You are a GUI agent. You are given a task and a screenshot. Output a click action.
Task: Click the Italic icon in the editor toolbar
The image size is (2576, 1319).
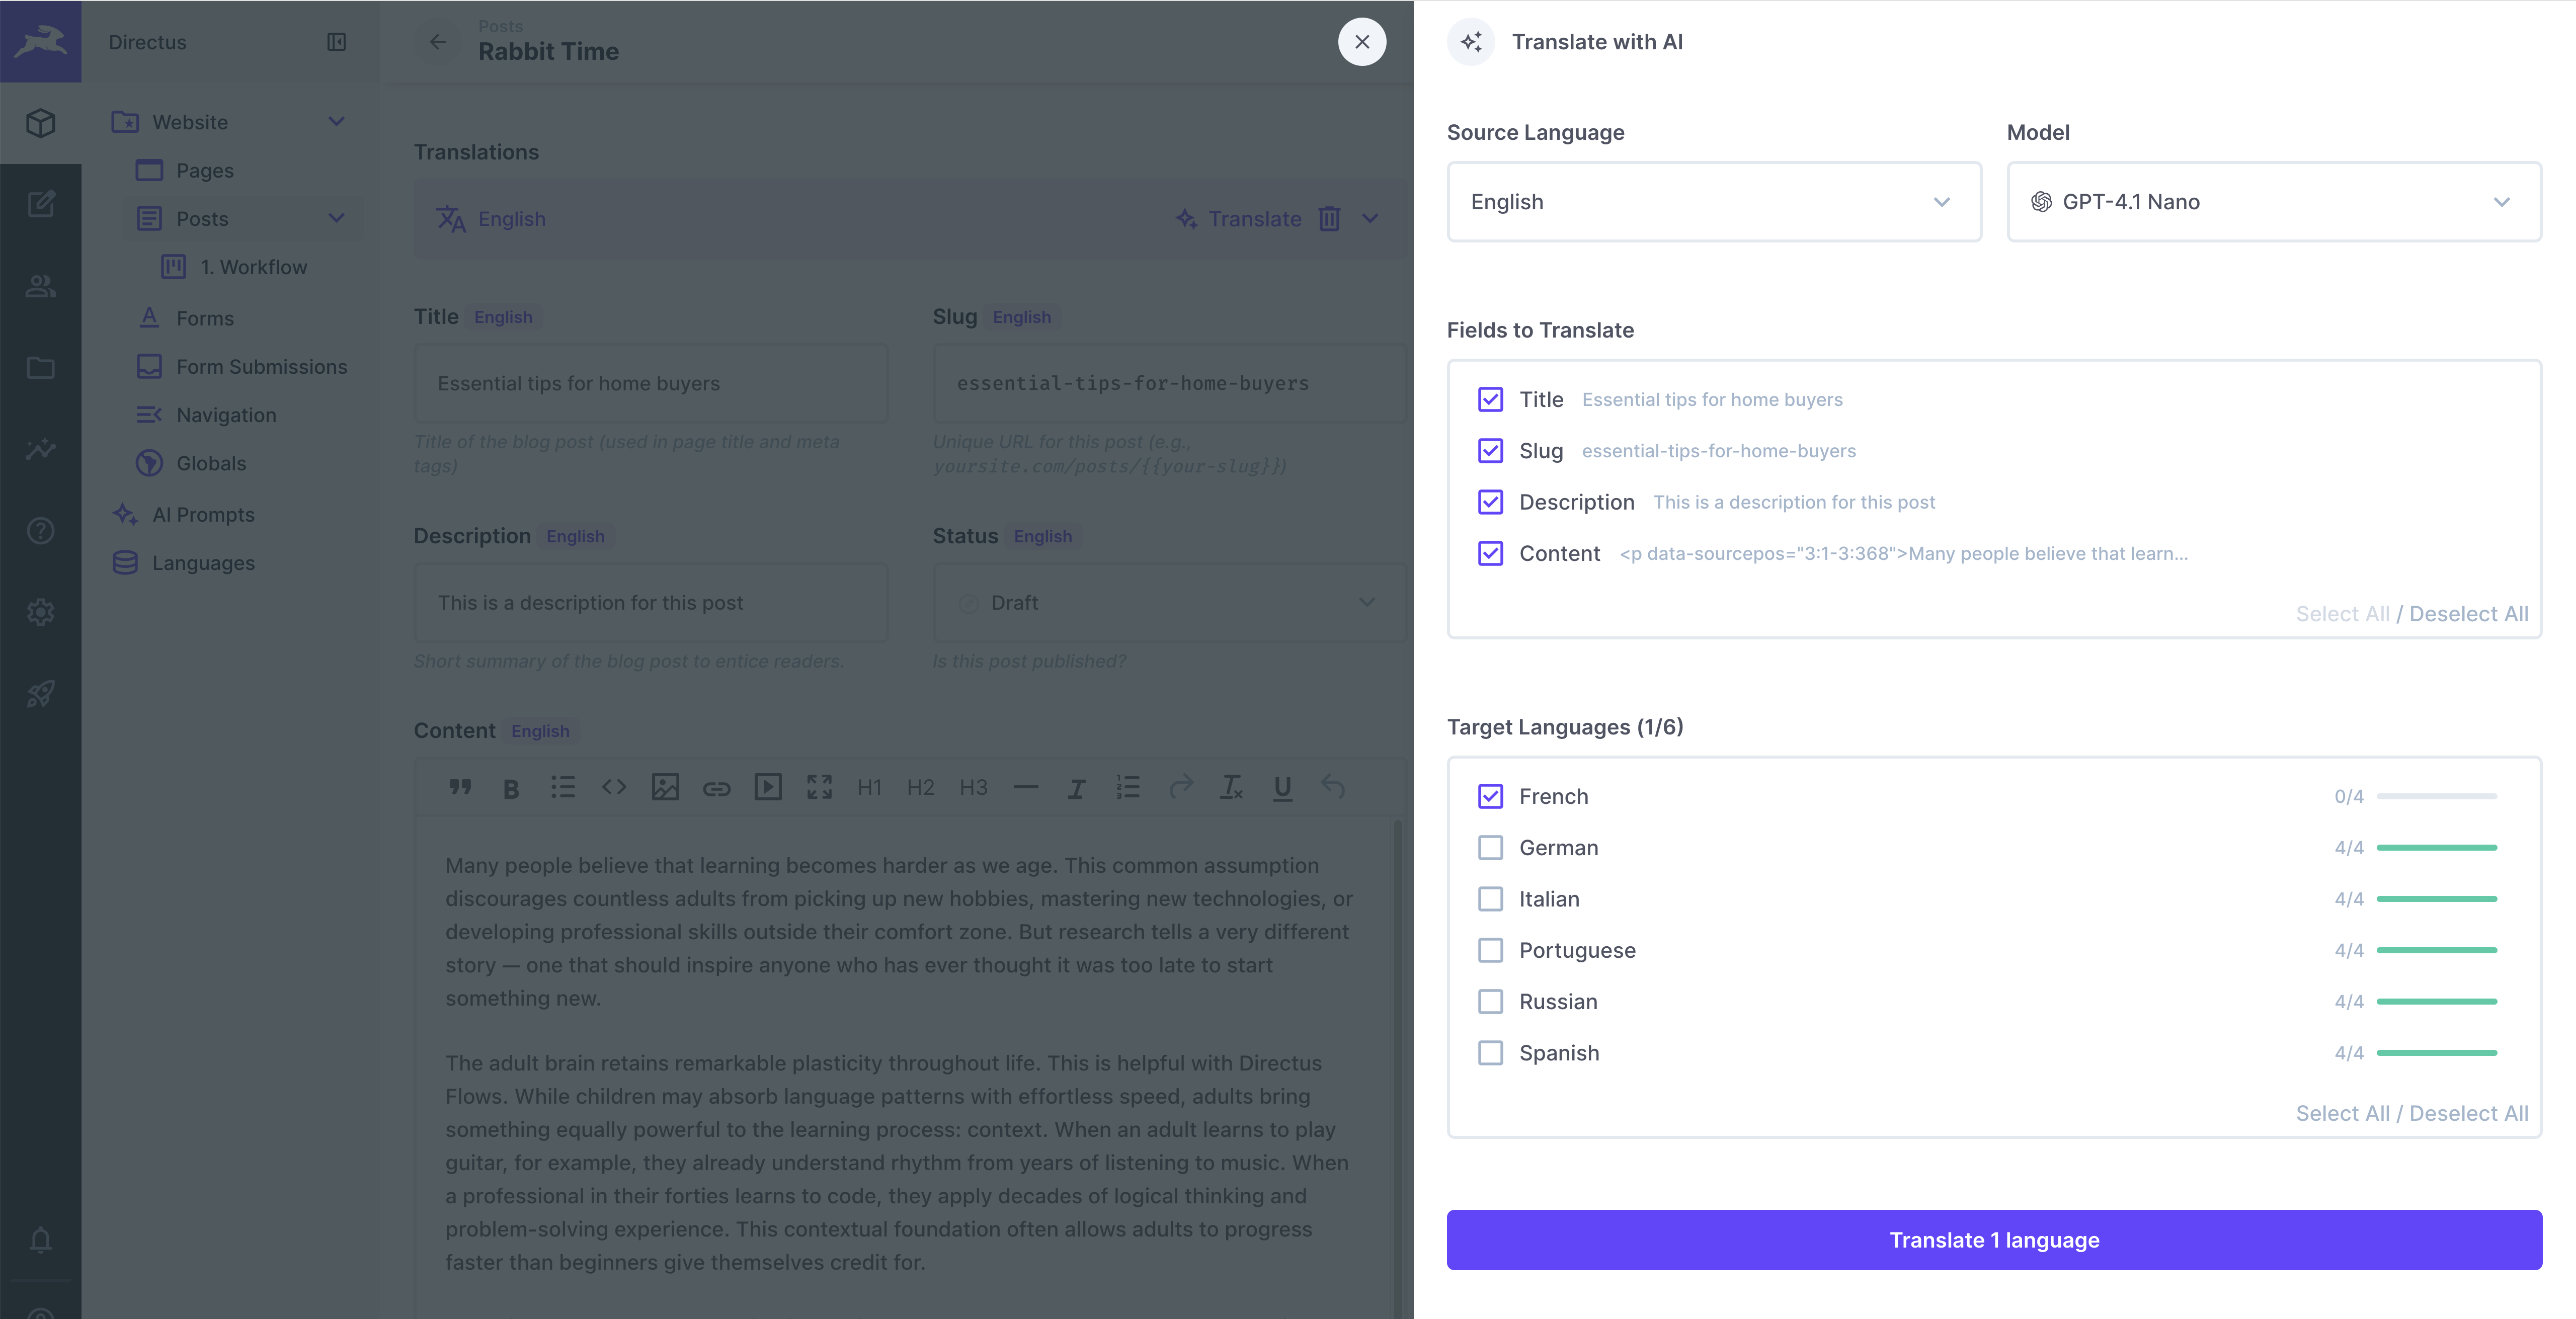point(1077,787)
